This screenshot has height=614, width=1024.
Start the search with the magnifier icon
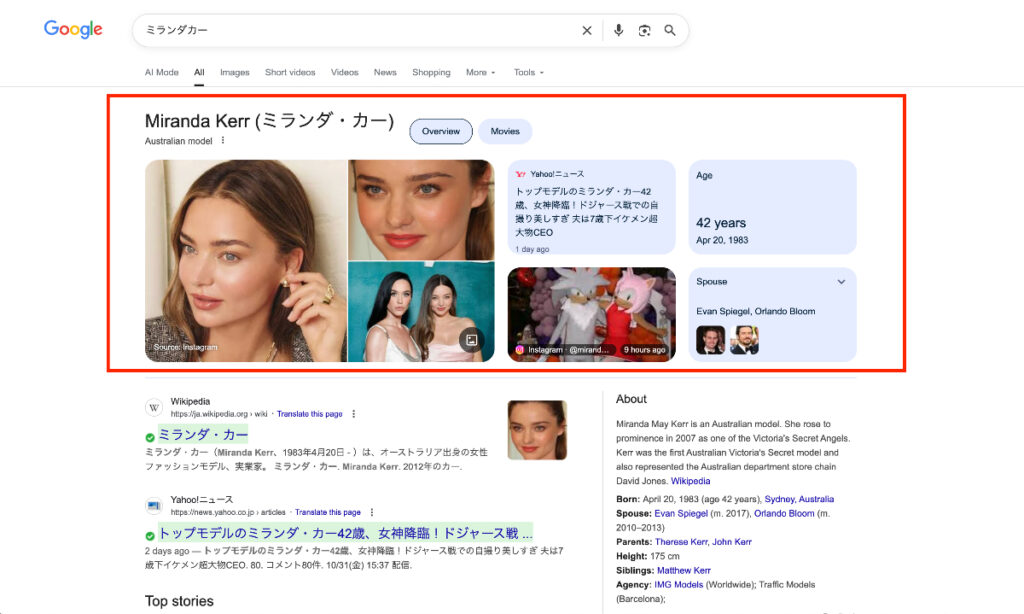pos(670,30)
